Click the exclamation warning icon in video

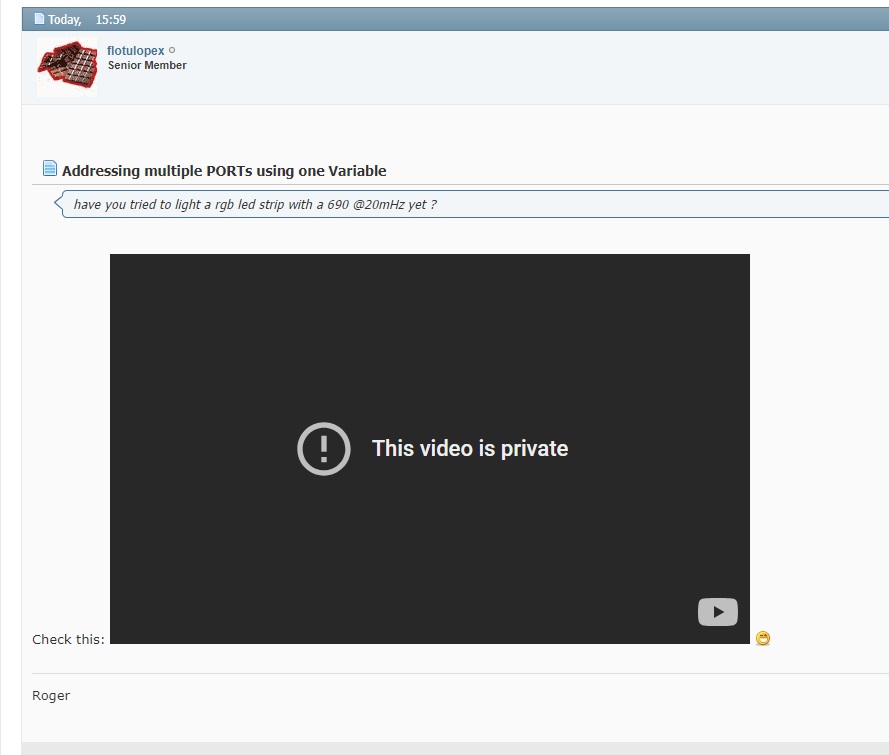324,449
